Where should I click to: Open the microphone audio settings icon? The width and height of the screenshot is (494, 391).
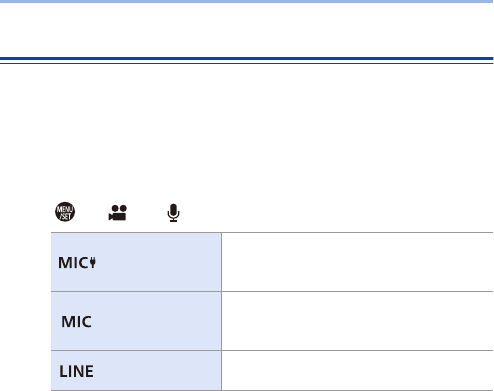(x=173, y=213)
